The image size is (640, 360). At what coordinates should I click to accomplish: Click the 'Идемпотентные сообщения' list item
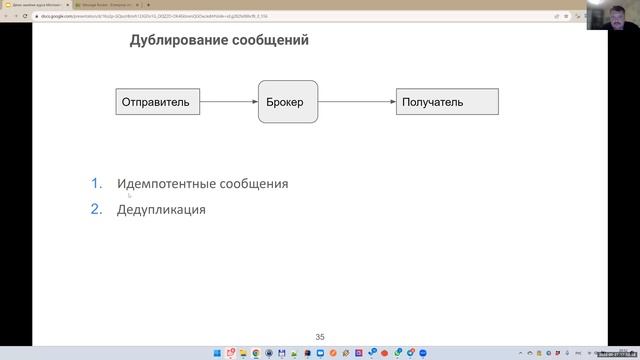(x=202, y=183)
